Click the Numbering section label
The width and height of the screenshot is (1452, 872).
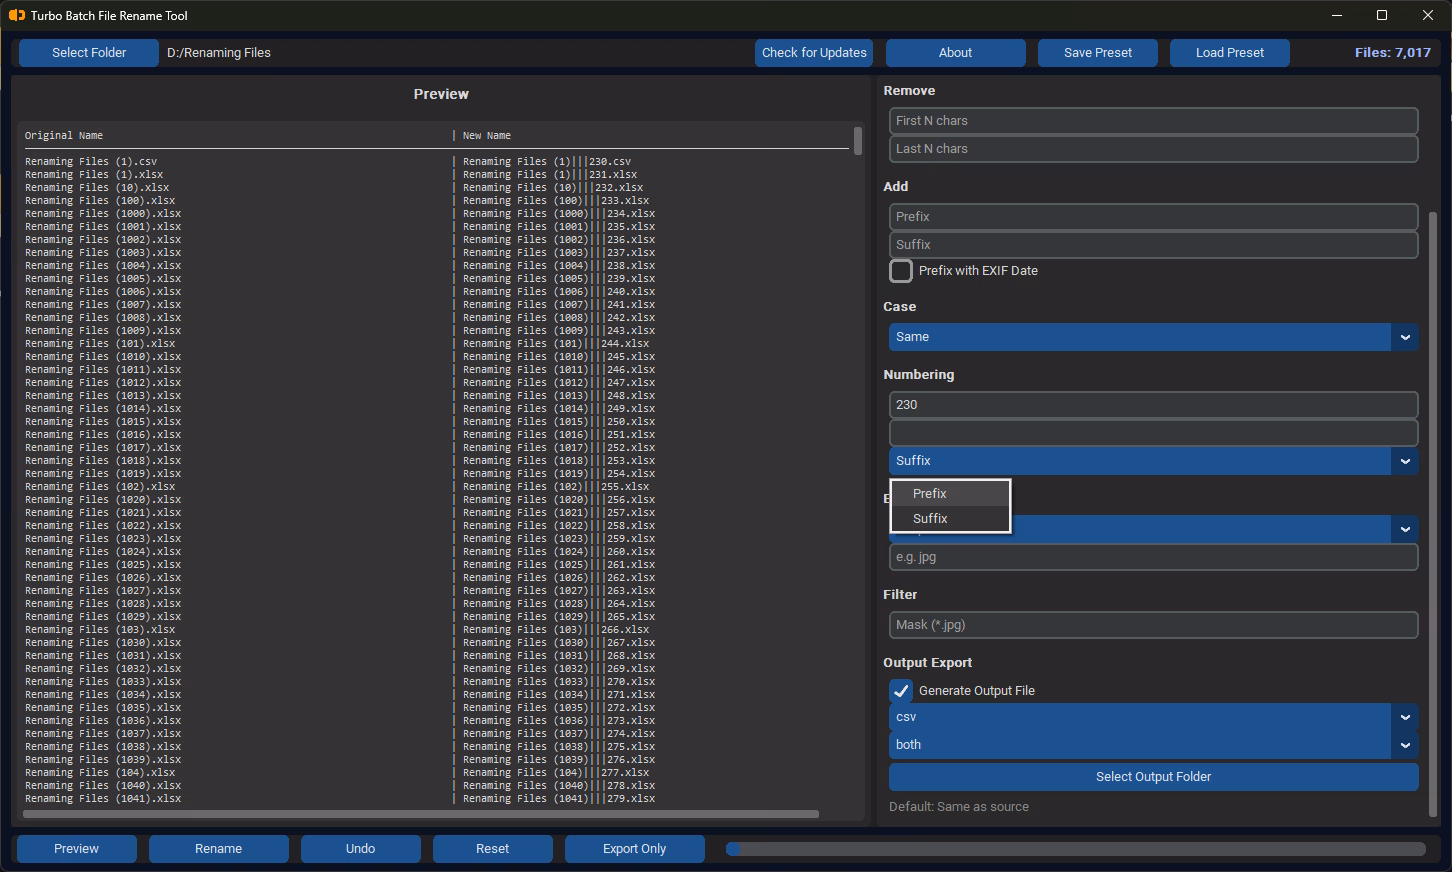point(919,375)
